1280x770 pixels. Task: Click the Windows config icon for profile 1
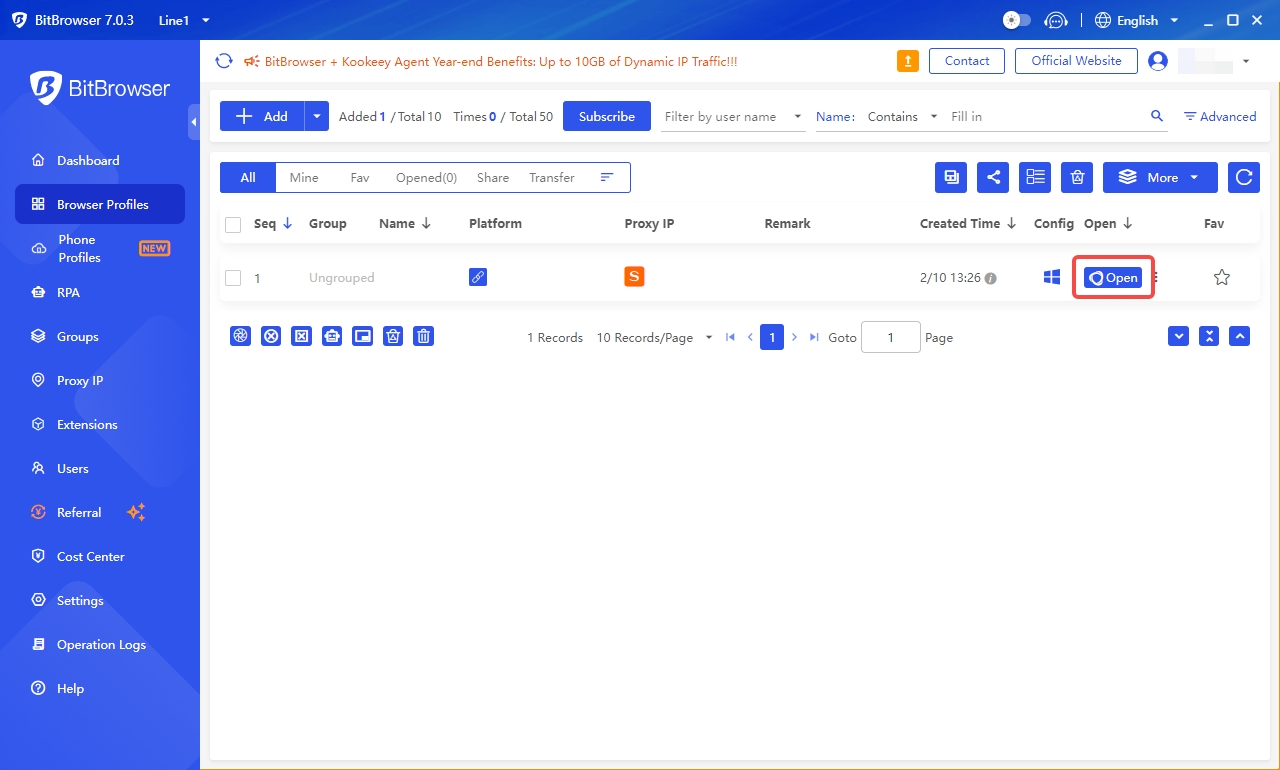[x=1051, y=278]
